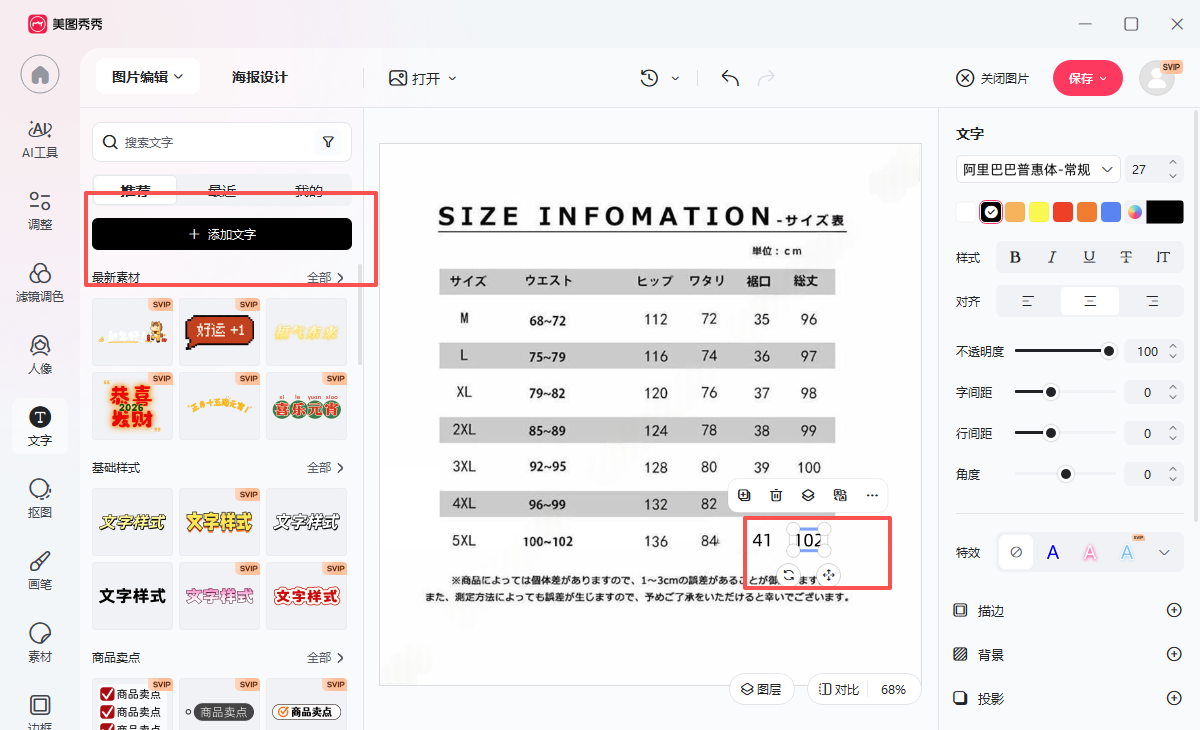Open the custom color wheel picker
The width and height of the screenshot is (1200, 730).
point(1135,212)
